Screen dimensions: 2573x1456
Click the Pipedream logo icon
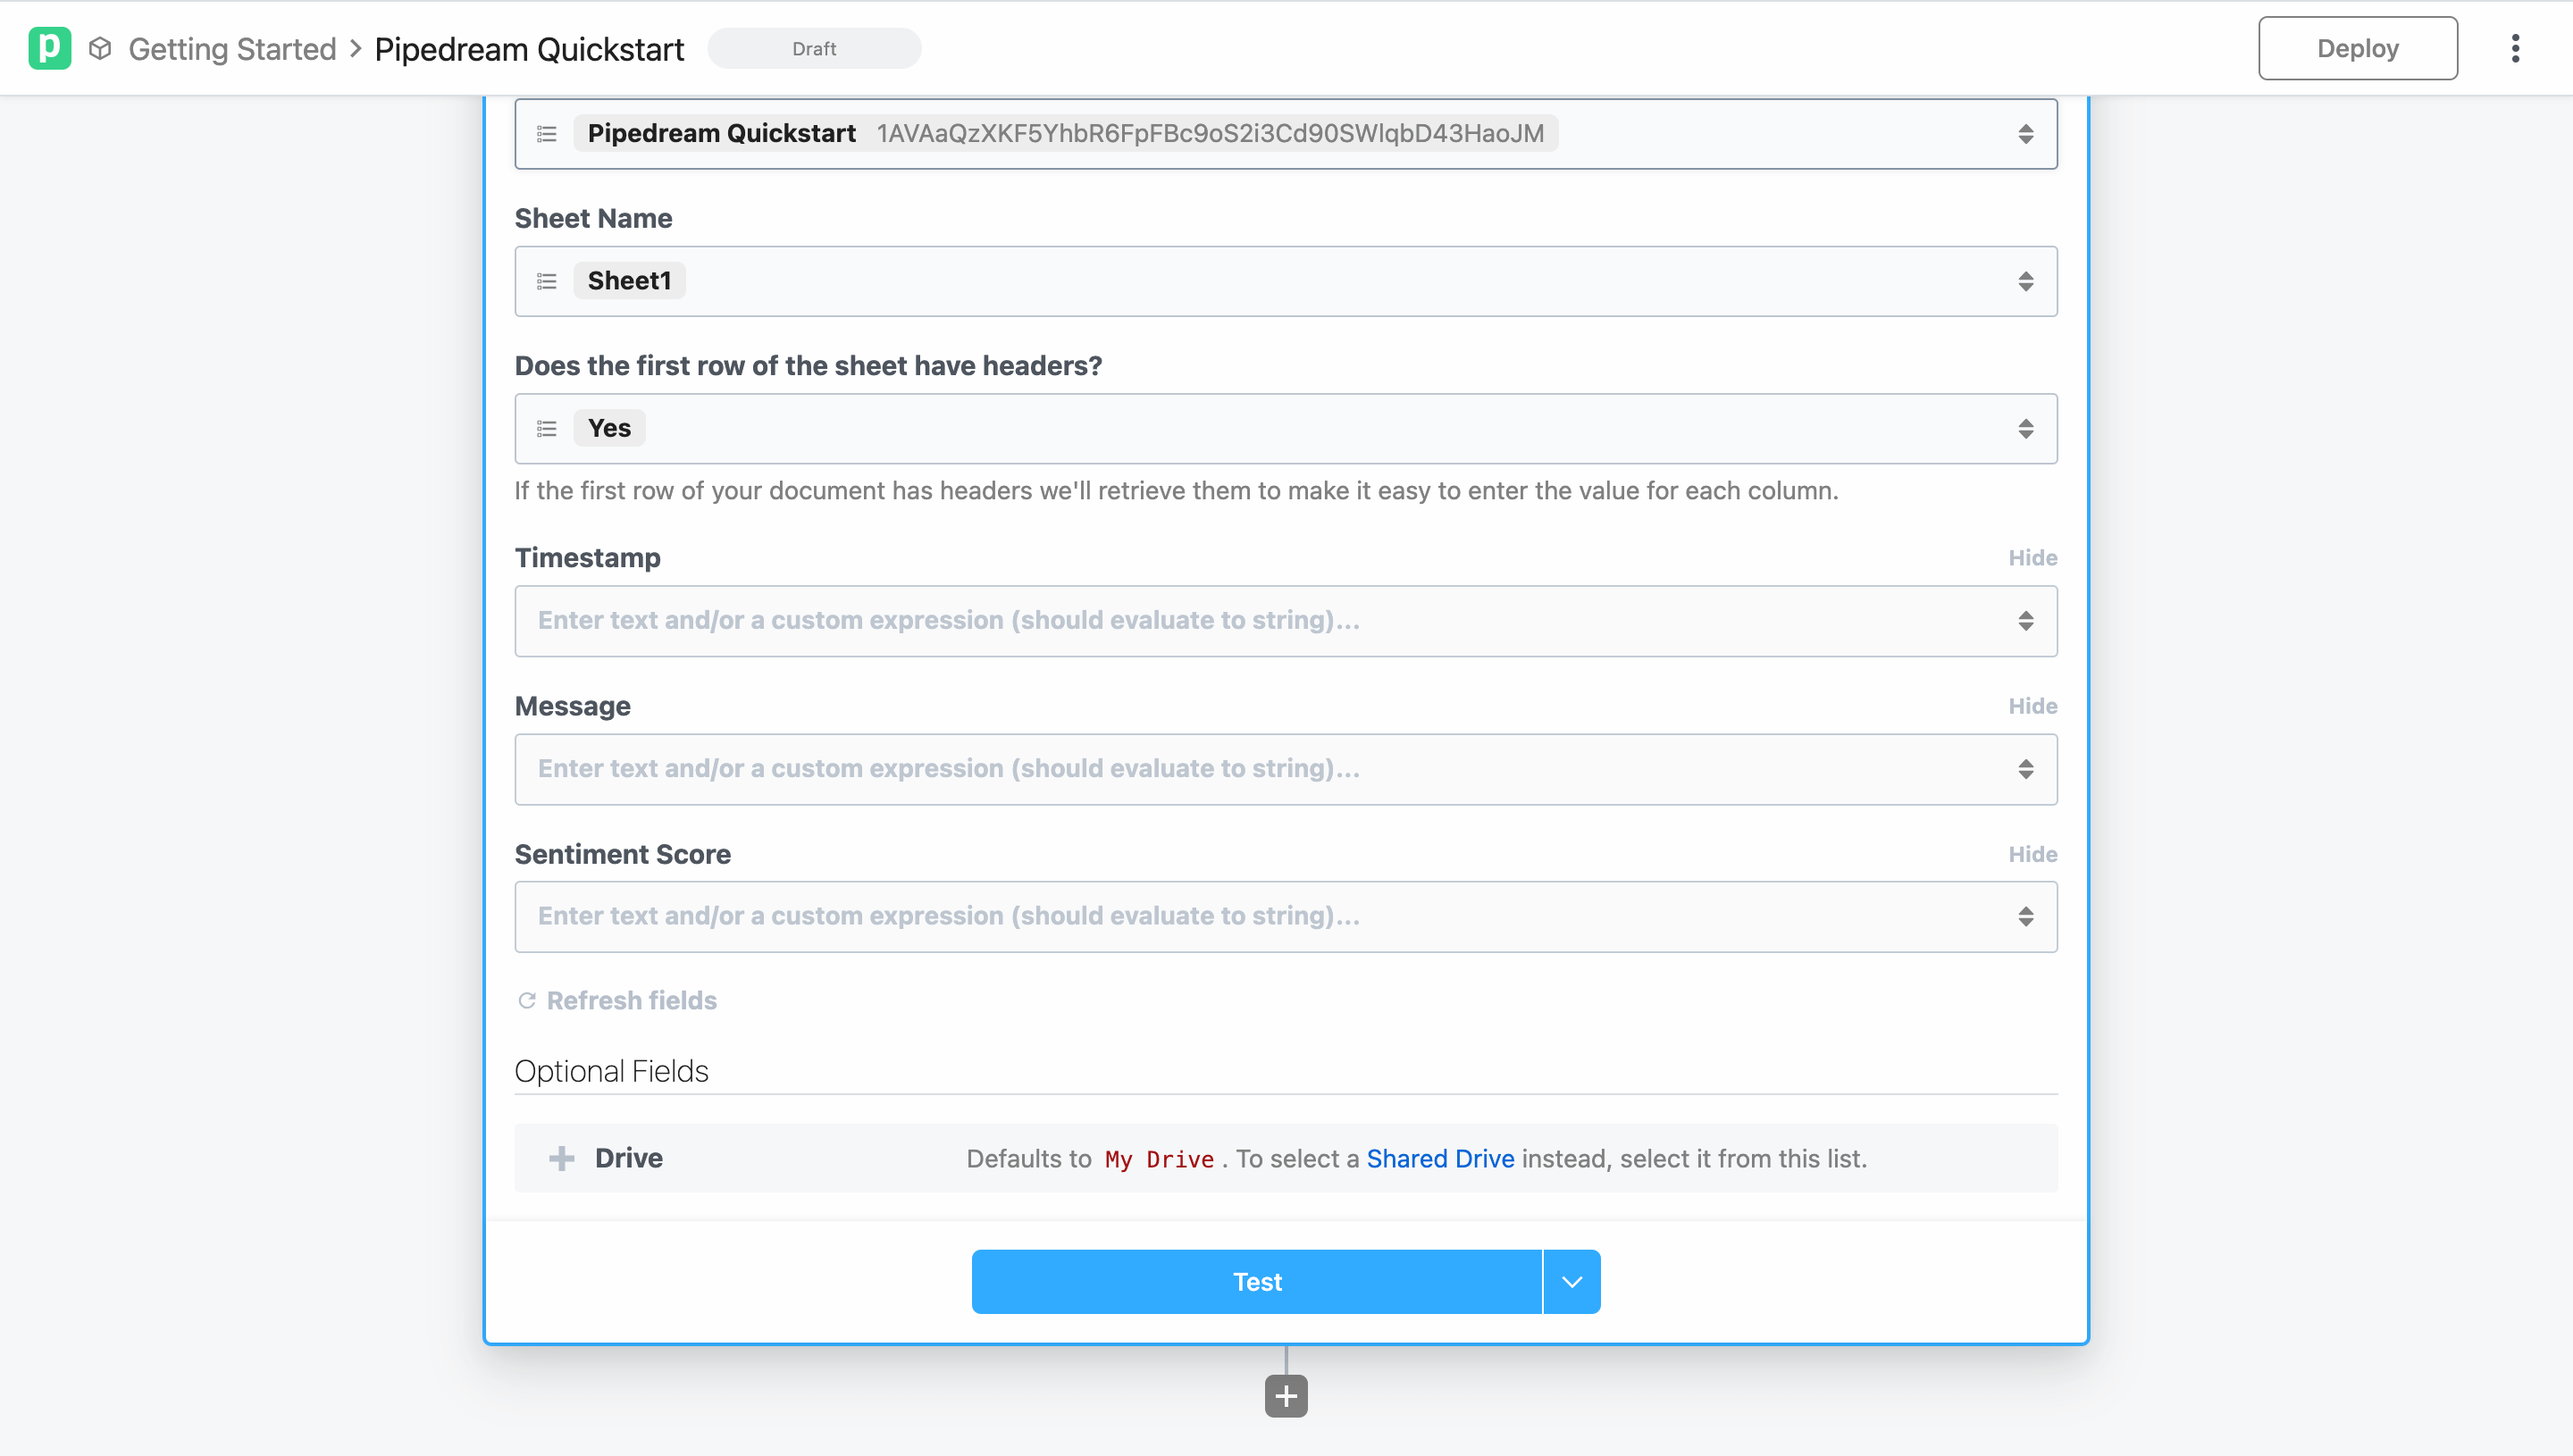coord(49,48)
